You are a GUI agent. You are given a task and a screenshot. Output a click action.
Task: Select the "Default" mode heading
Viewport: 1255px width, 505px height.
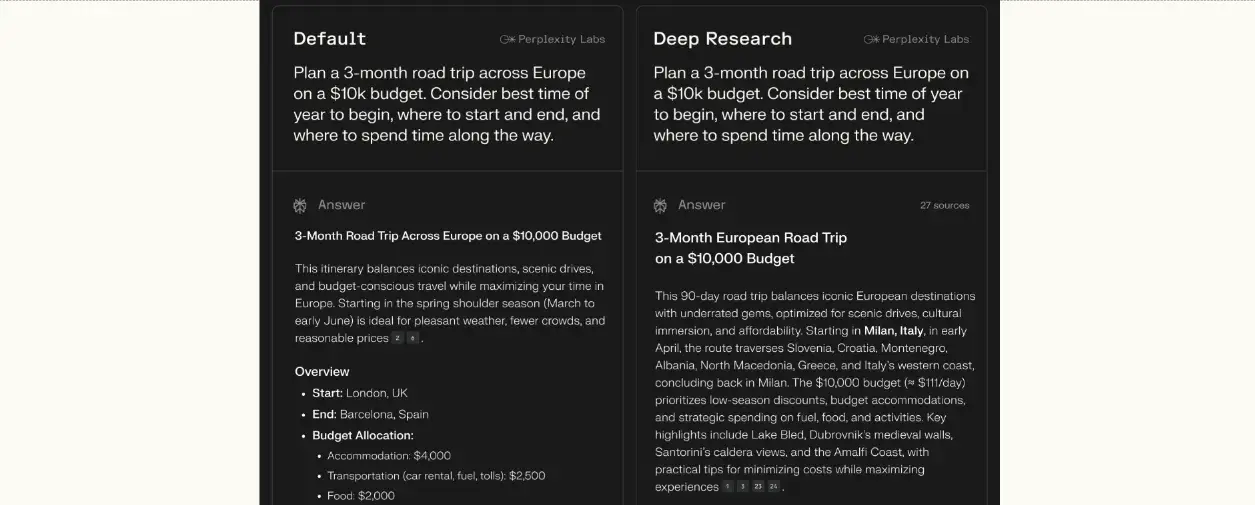point(330,39)
